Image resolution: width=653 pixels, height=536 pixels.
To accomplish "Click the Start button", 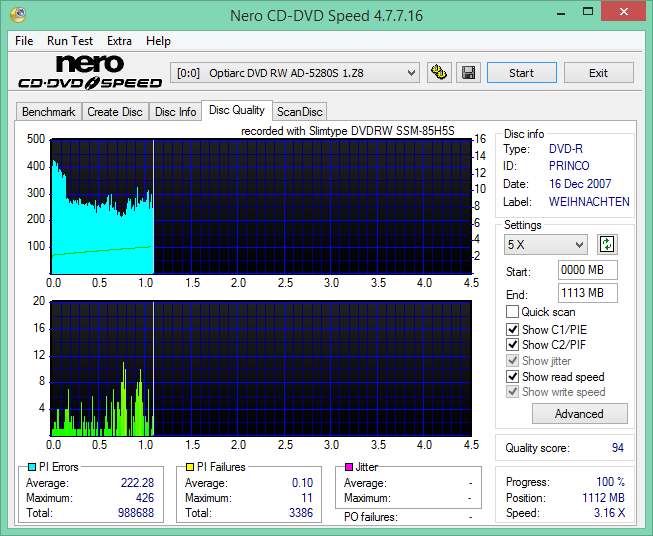I will coord(521,73).
